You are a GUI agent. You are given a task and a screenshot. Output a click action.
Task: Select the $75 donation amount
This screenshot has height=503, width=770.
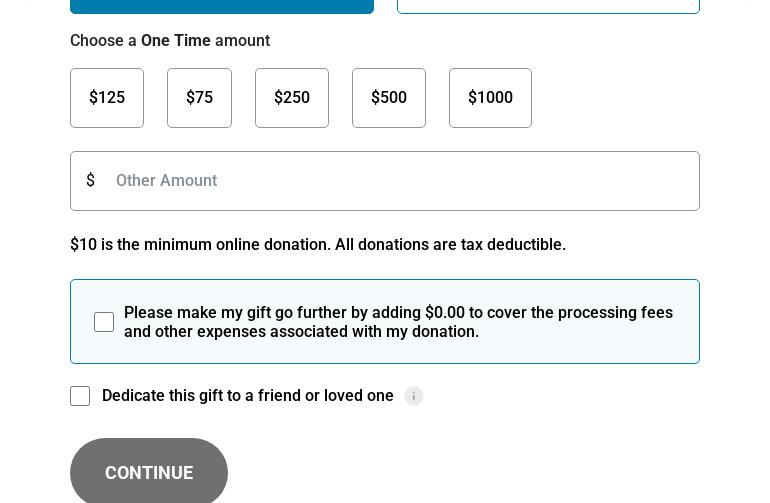[199, 98]
